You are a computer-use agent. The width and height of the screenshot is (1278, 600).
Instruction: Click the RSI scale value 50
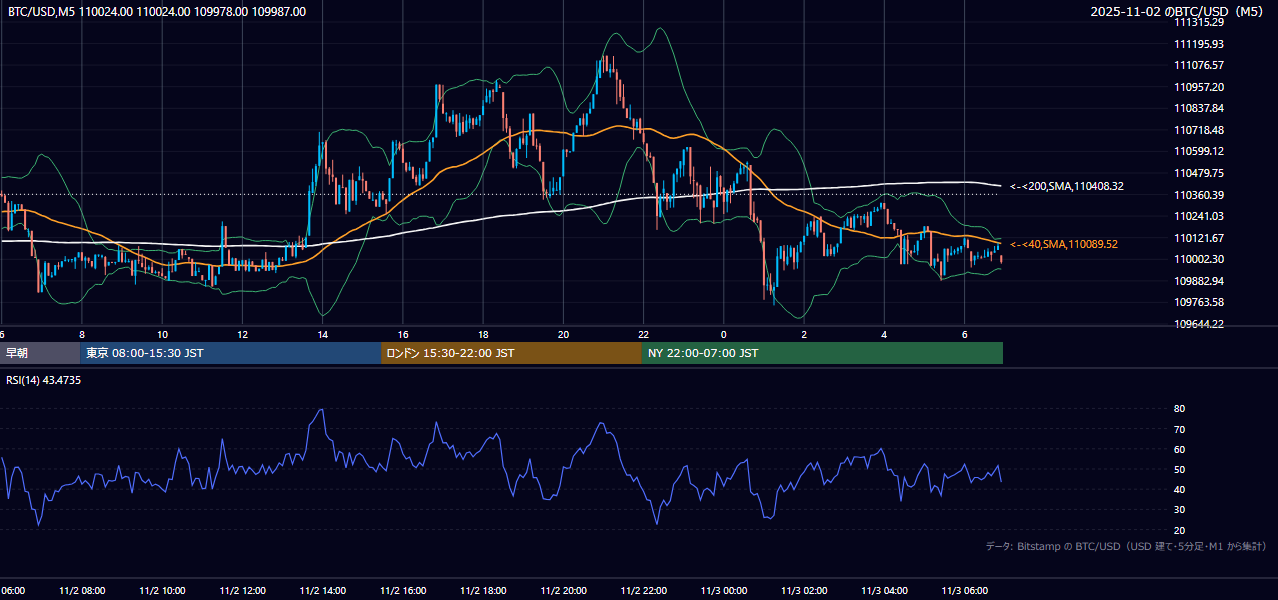1179,469
